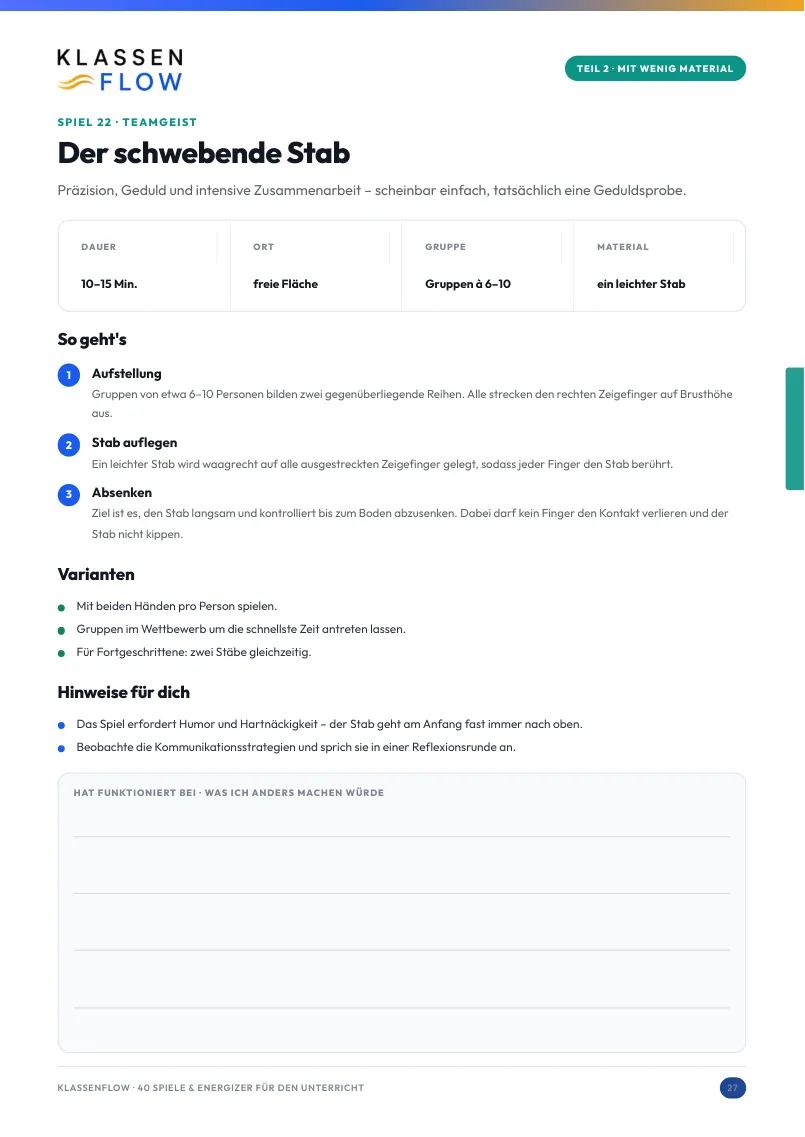Click the KlassenFlow logo
Screen dimensions: 805x1137
point(120,70)
